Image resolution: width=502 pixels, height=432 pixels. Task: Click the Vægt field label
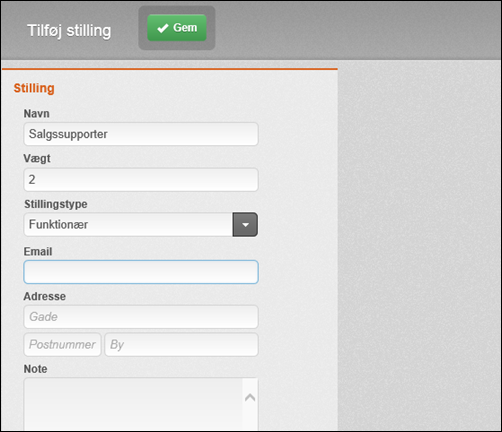pos(37,158)
